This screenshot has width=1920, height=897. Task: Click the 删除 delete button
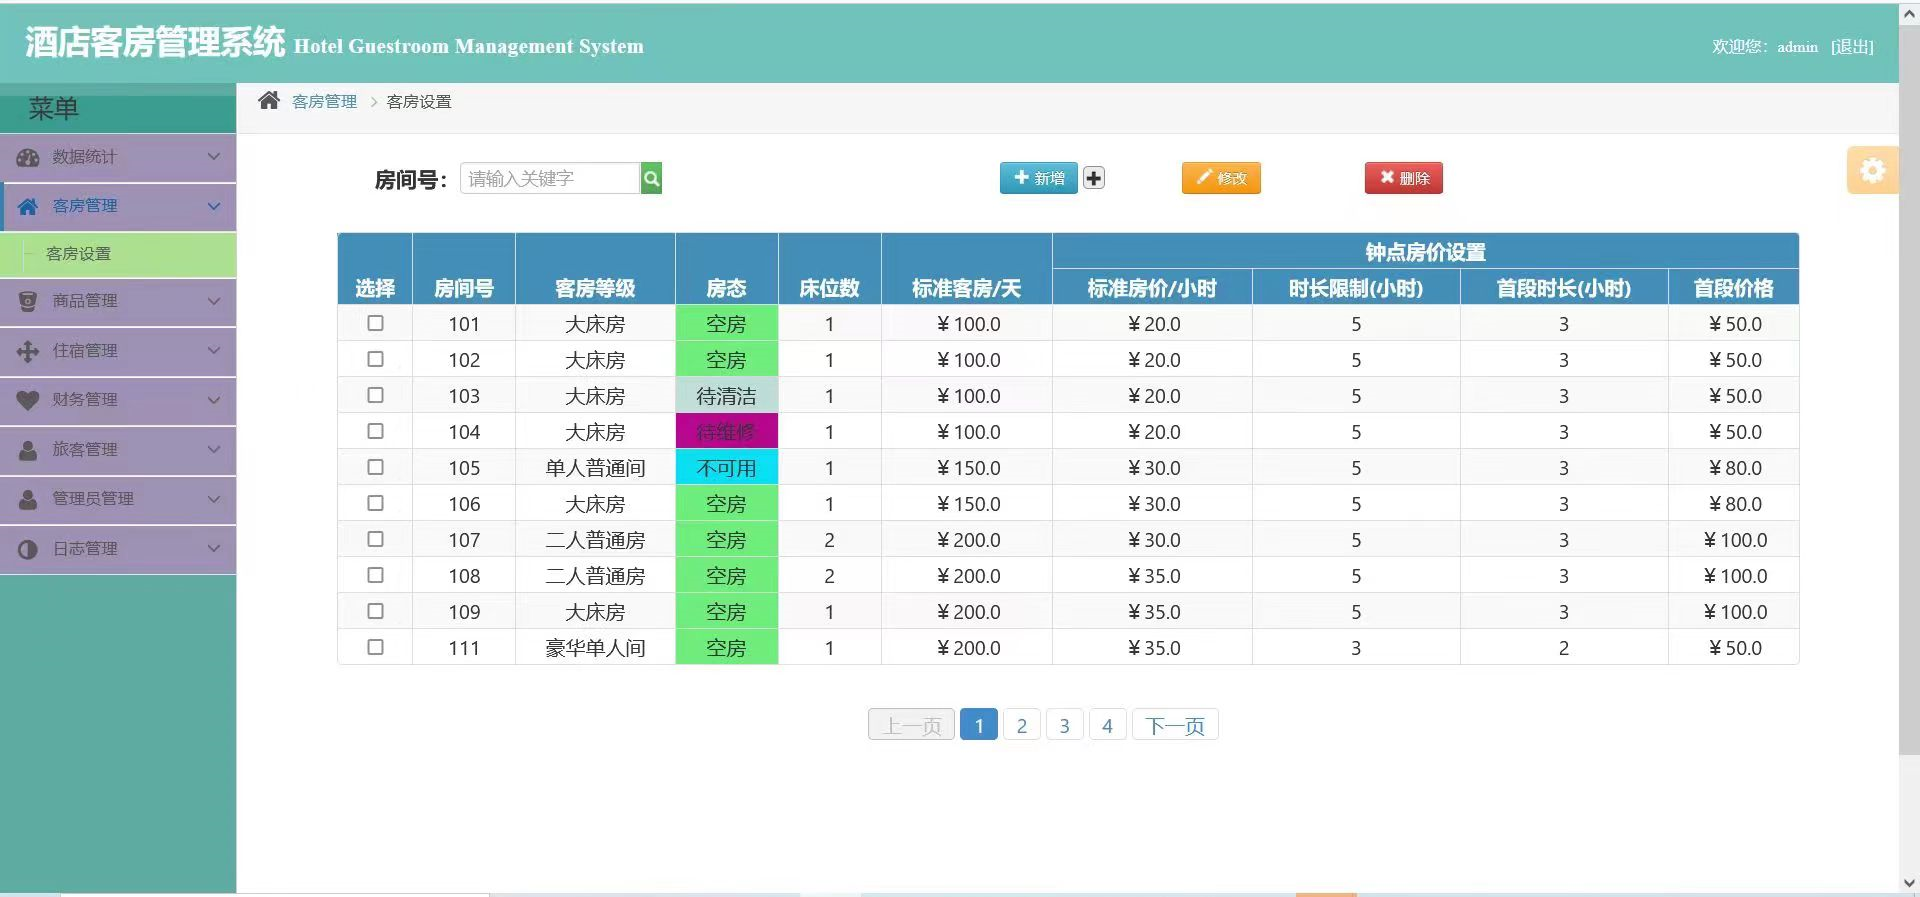pos(1404,178)
